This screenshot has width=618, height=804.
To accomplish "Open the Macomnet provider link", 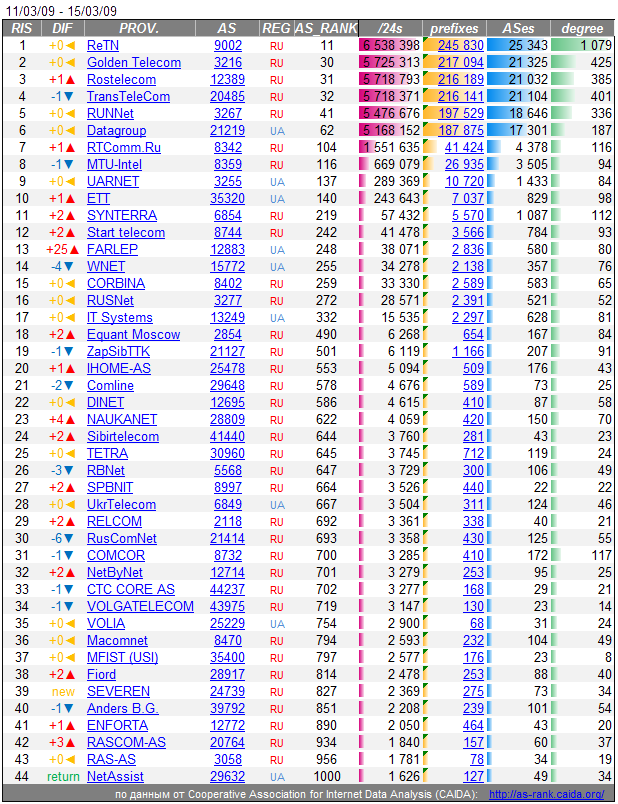I will (117, 640).
